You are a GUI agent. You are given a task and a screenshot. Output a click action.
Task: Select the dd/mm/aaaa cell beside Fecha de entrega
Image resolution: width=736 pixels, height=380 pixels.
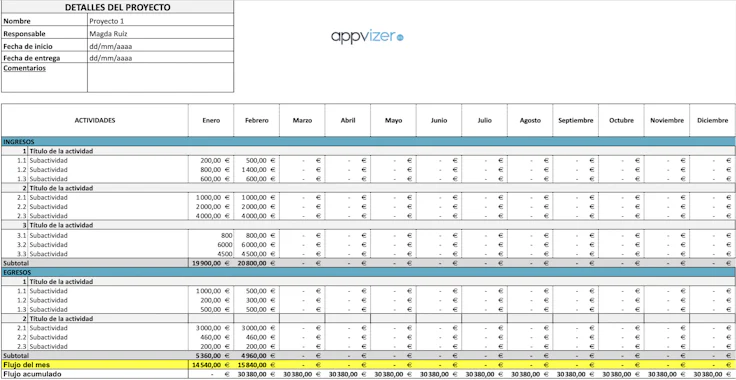pyautogui.click(x=161, y=58)
